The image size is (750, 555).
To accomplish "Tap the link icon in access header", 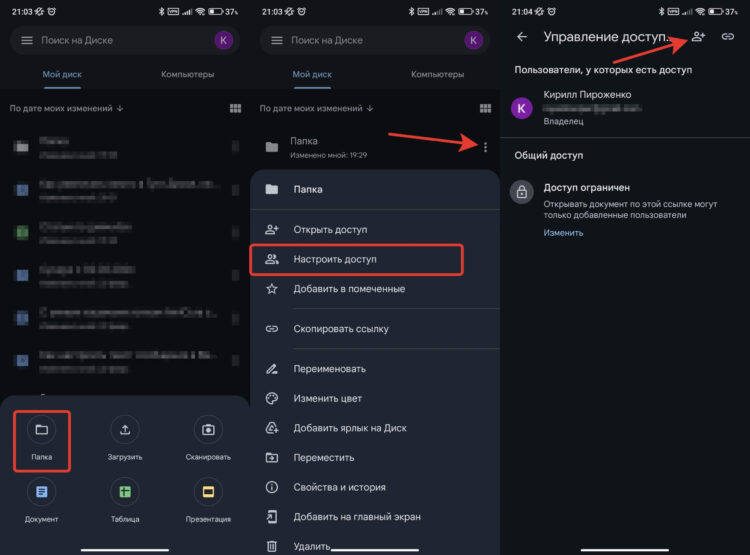I will tap(728, 36).
